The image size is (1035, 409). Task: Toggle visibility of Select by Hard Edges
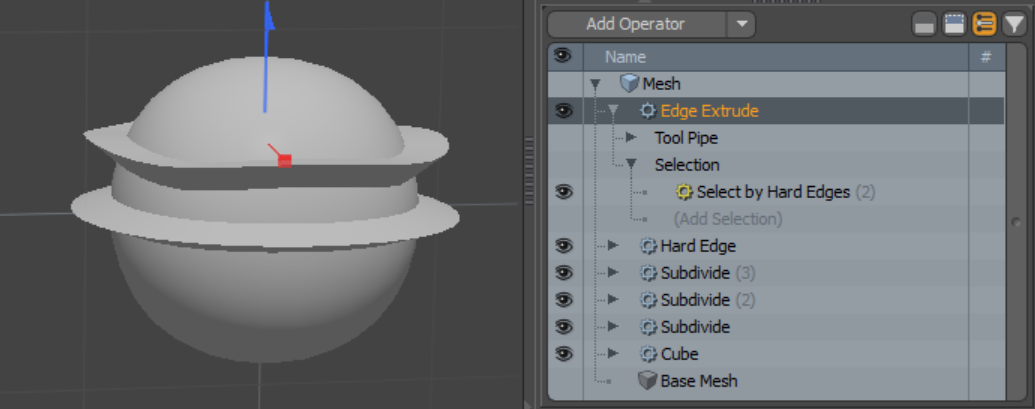pyautogui.click(x=563, y=192)
